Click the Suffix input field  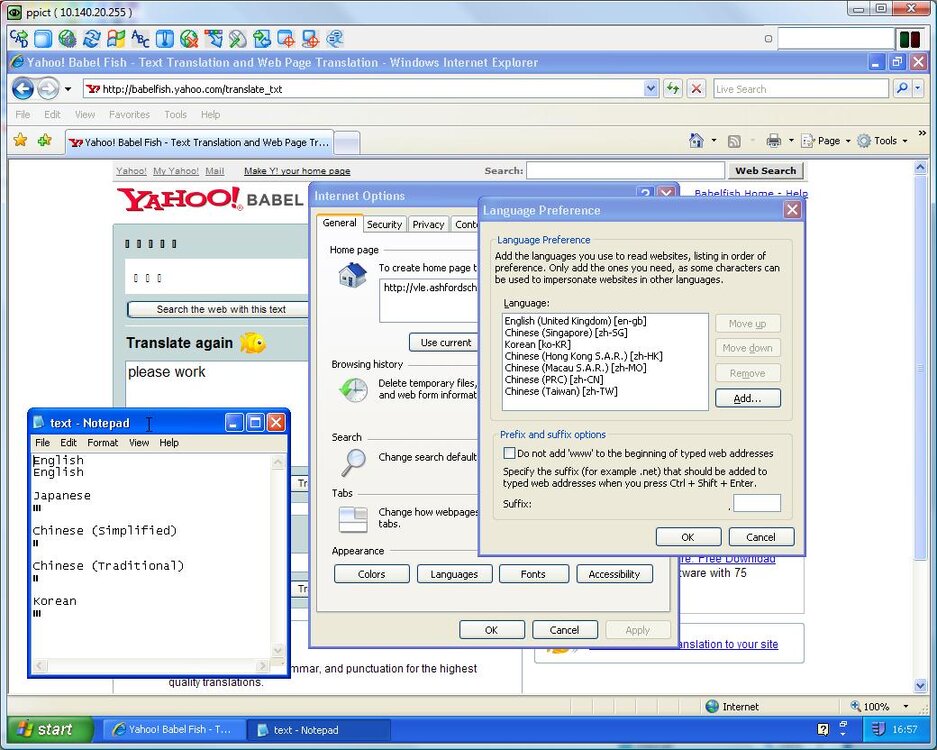757,503
